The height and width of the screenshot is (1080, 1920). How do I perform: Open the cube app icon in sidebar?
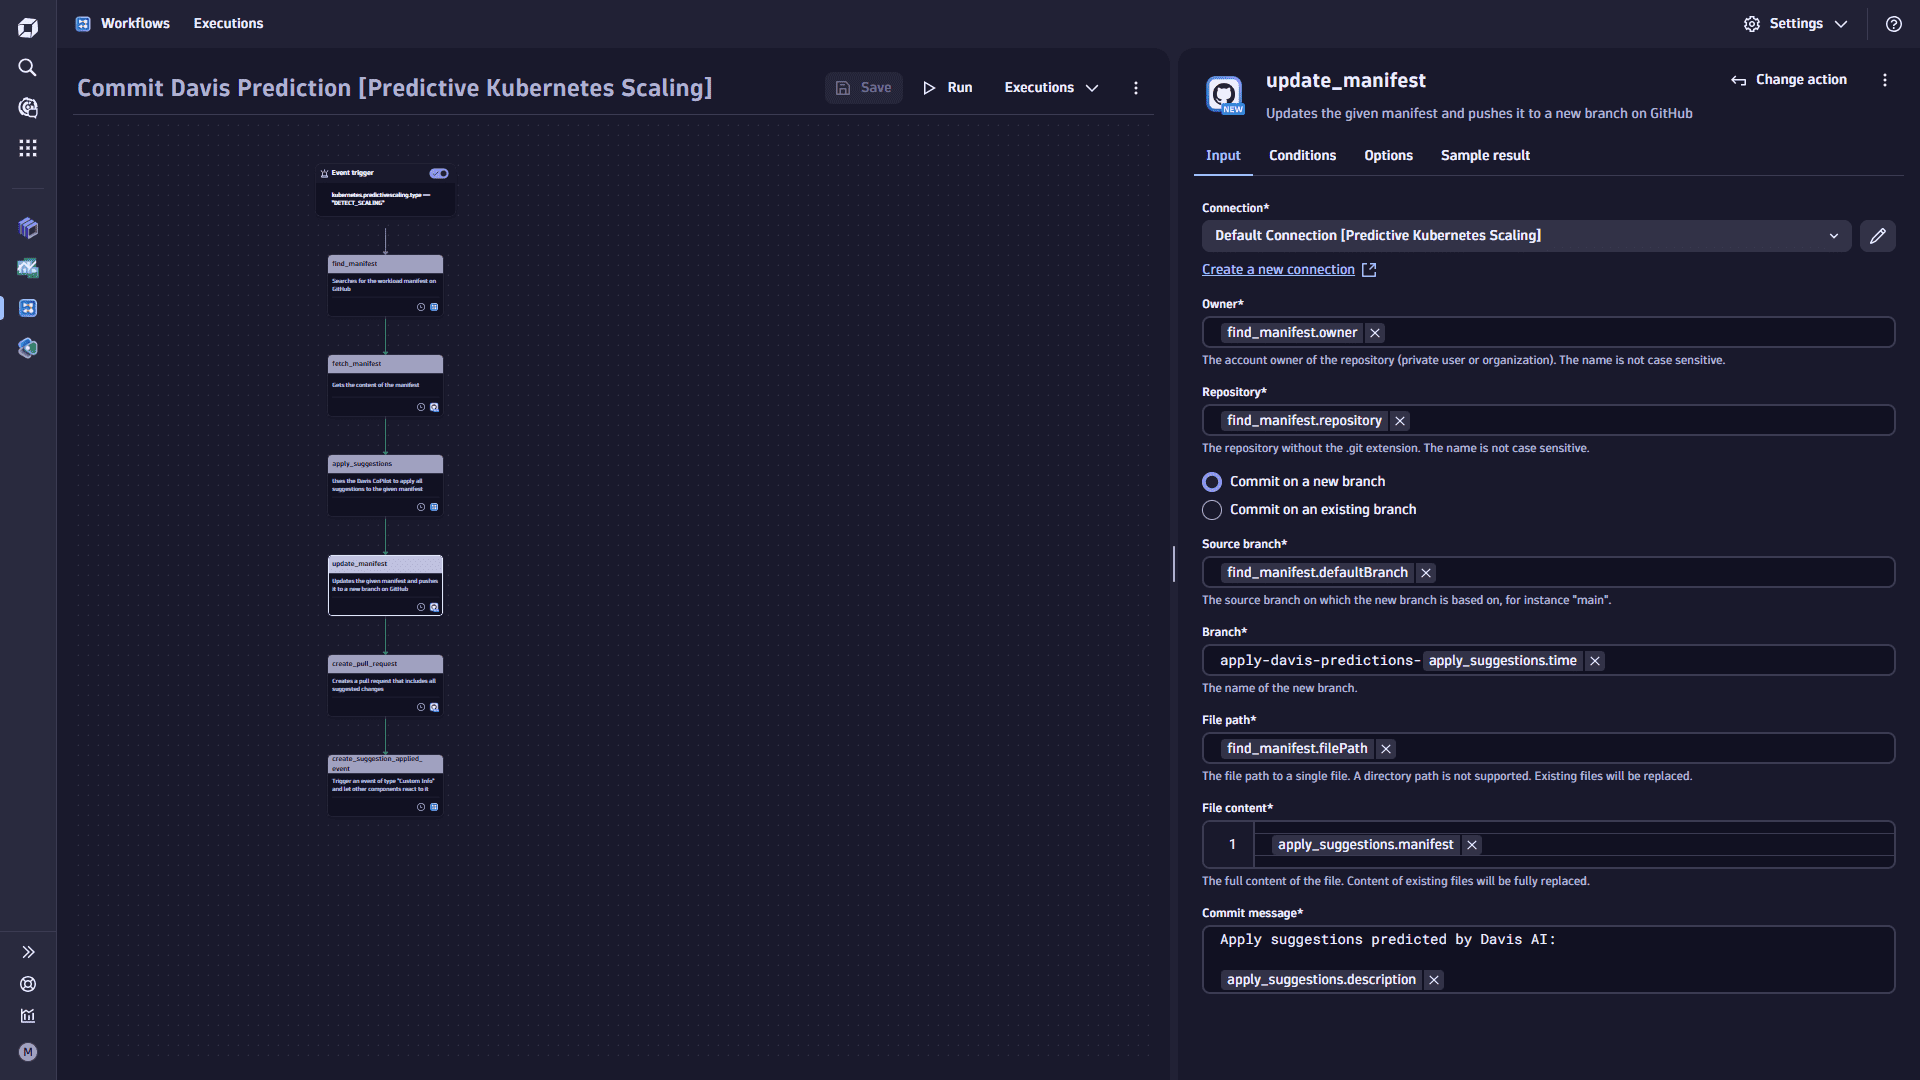pos(28,228)
